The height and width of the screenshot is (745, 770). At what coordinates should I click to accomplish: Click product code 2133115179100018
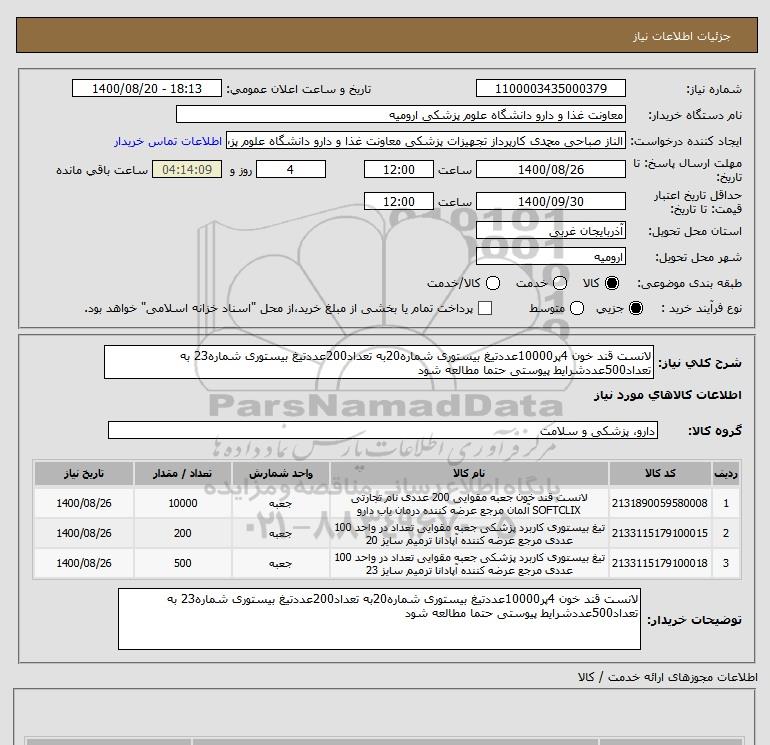point(660,563)
